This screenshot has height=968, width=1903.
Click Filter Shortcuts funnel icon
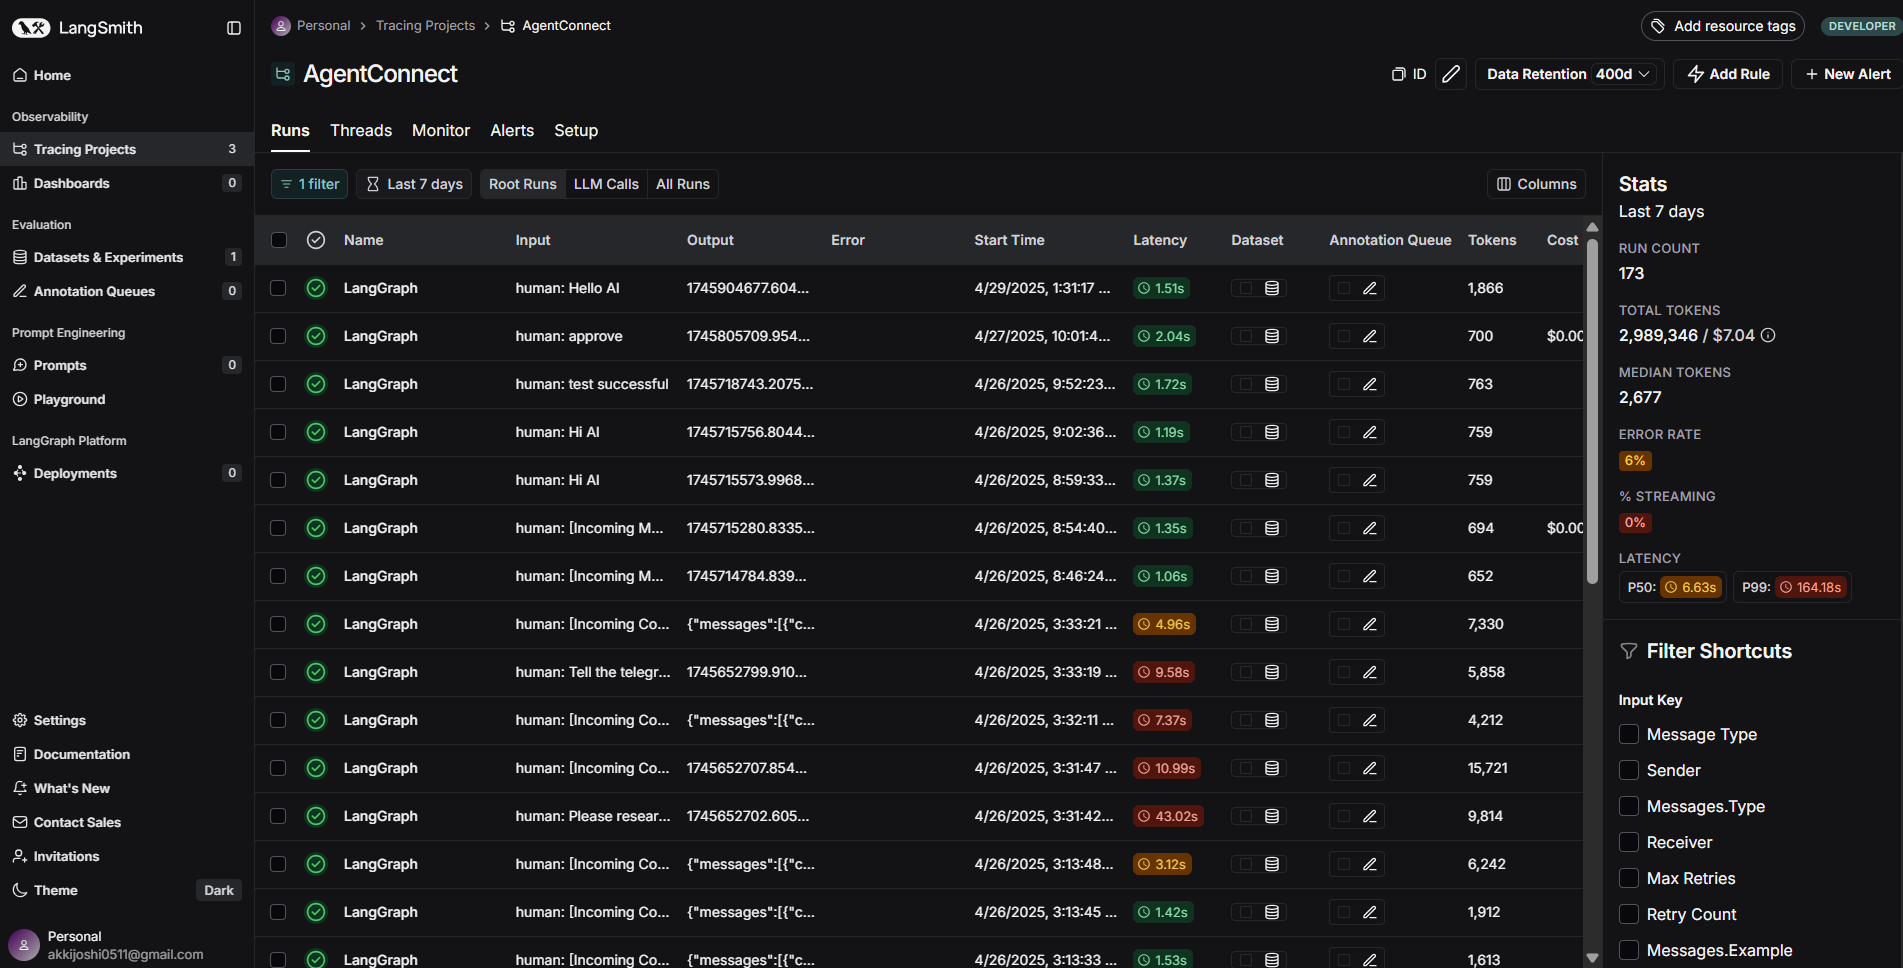tap(1628, 651)
